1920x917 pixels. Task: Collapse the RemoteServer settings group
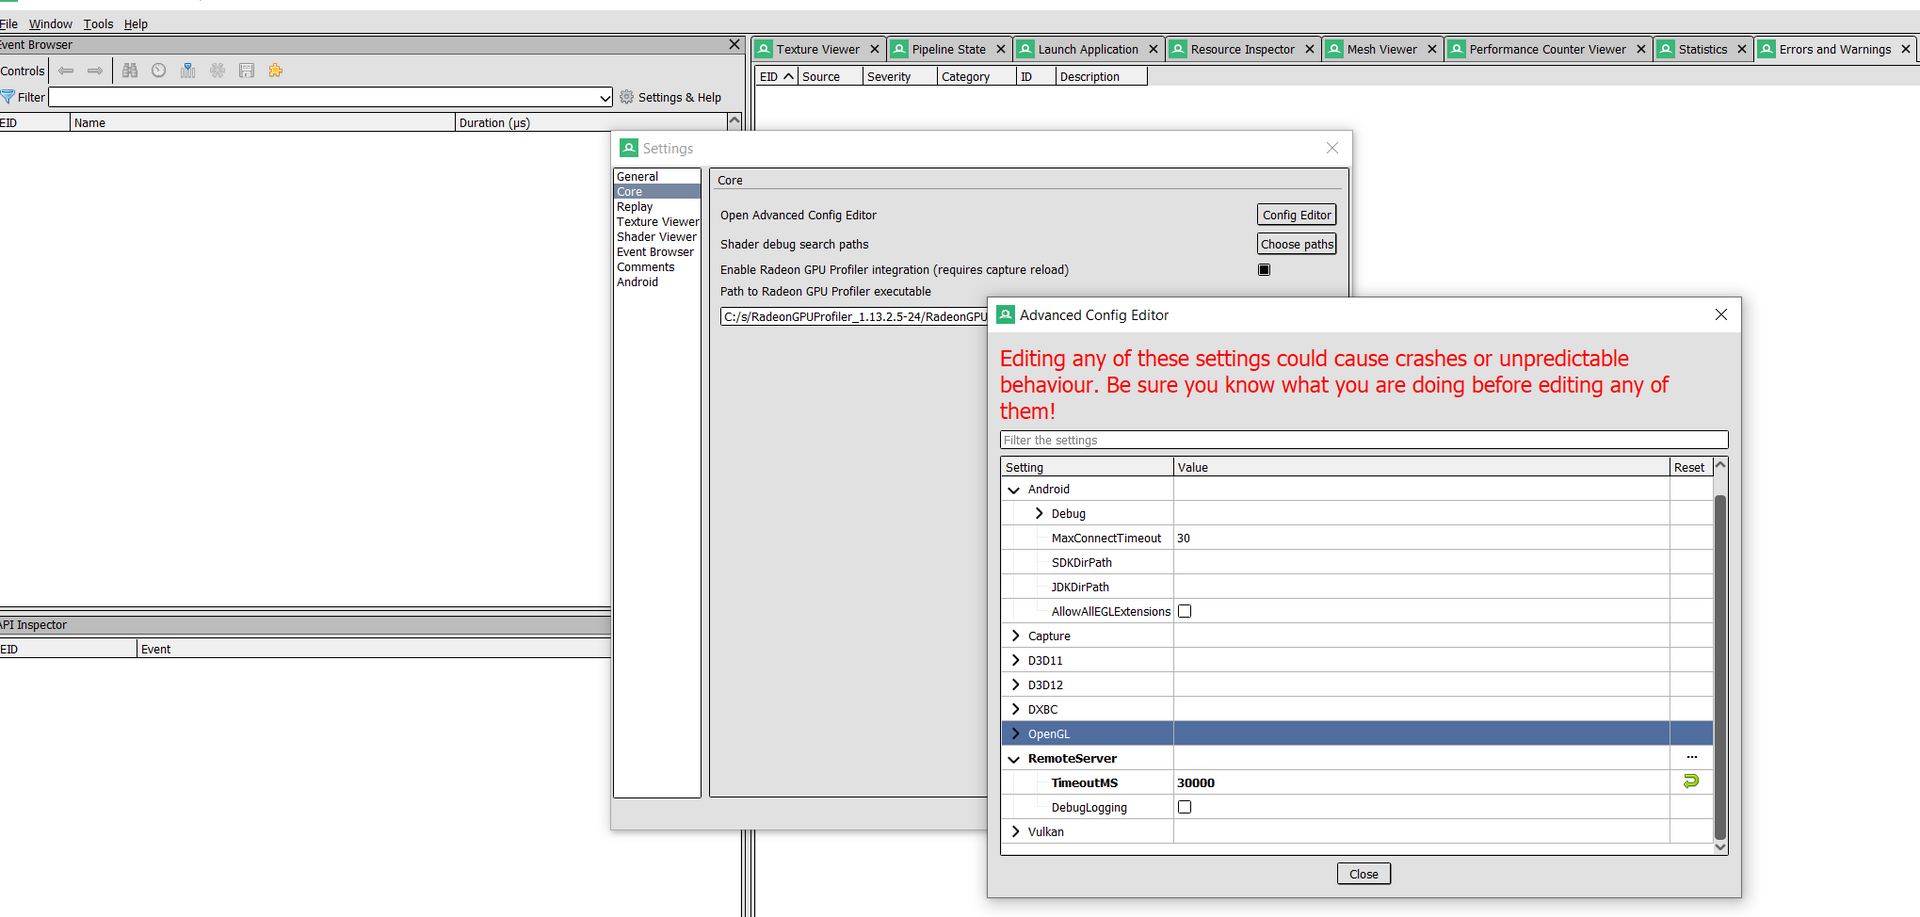[x=1014, y=759]
